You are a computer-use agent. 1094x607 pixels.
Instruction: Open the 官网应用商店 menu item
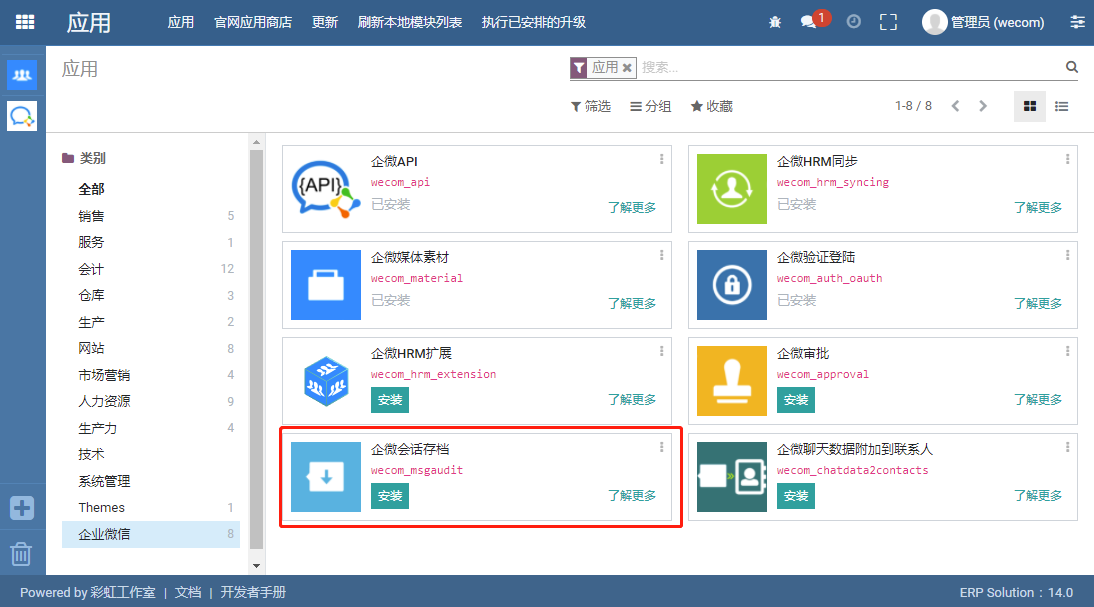(x=253, y=22)
